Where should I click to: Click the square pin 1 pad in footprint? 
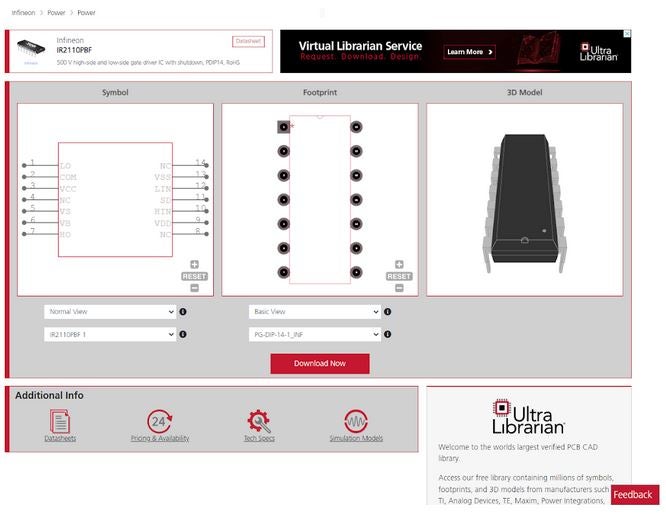283,127
